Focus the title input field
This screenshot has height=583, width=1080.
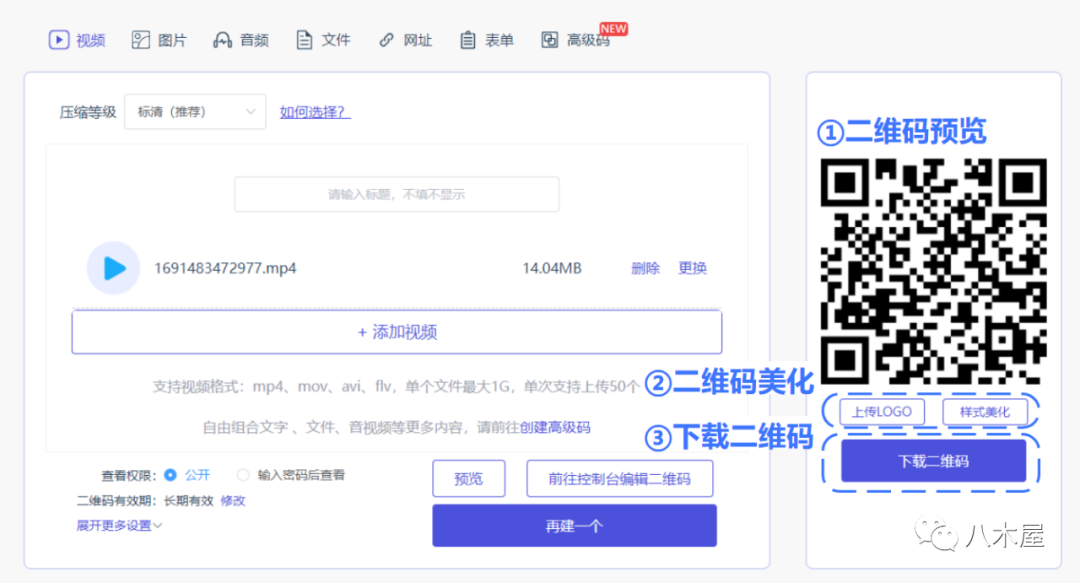tap(397, 194)
